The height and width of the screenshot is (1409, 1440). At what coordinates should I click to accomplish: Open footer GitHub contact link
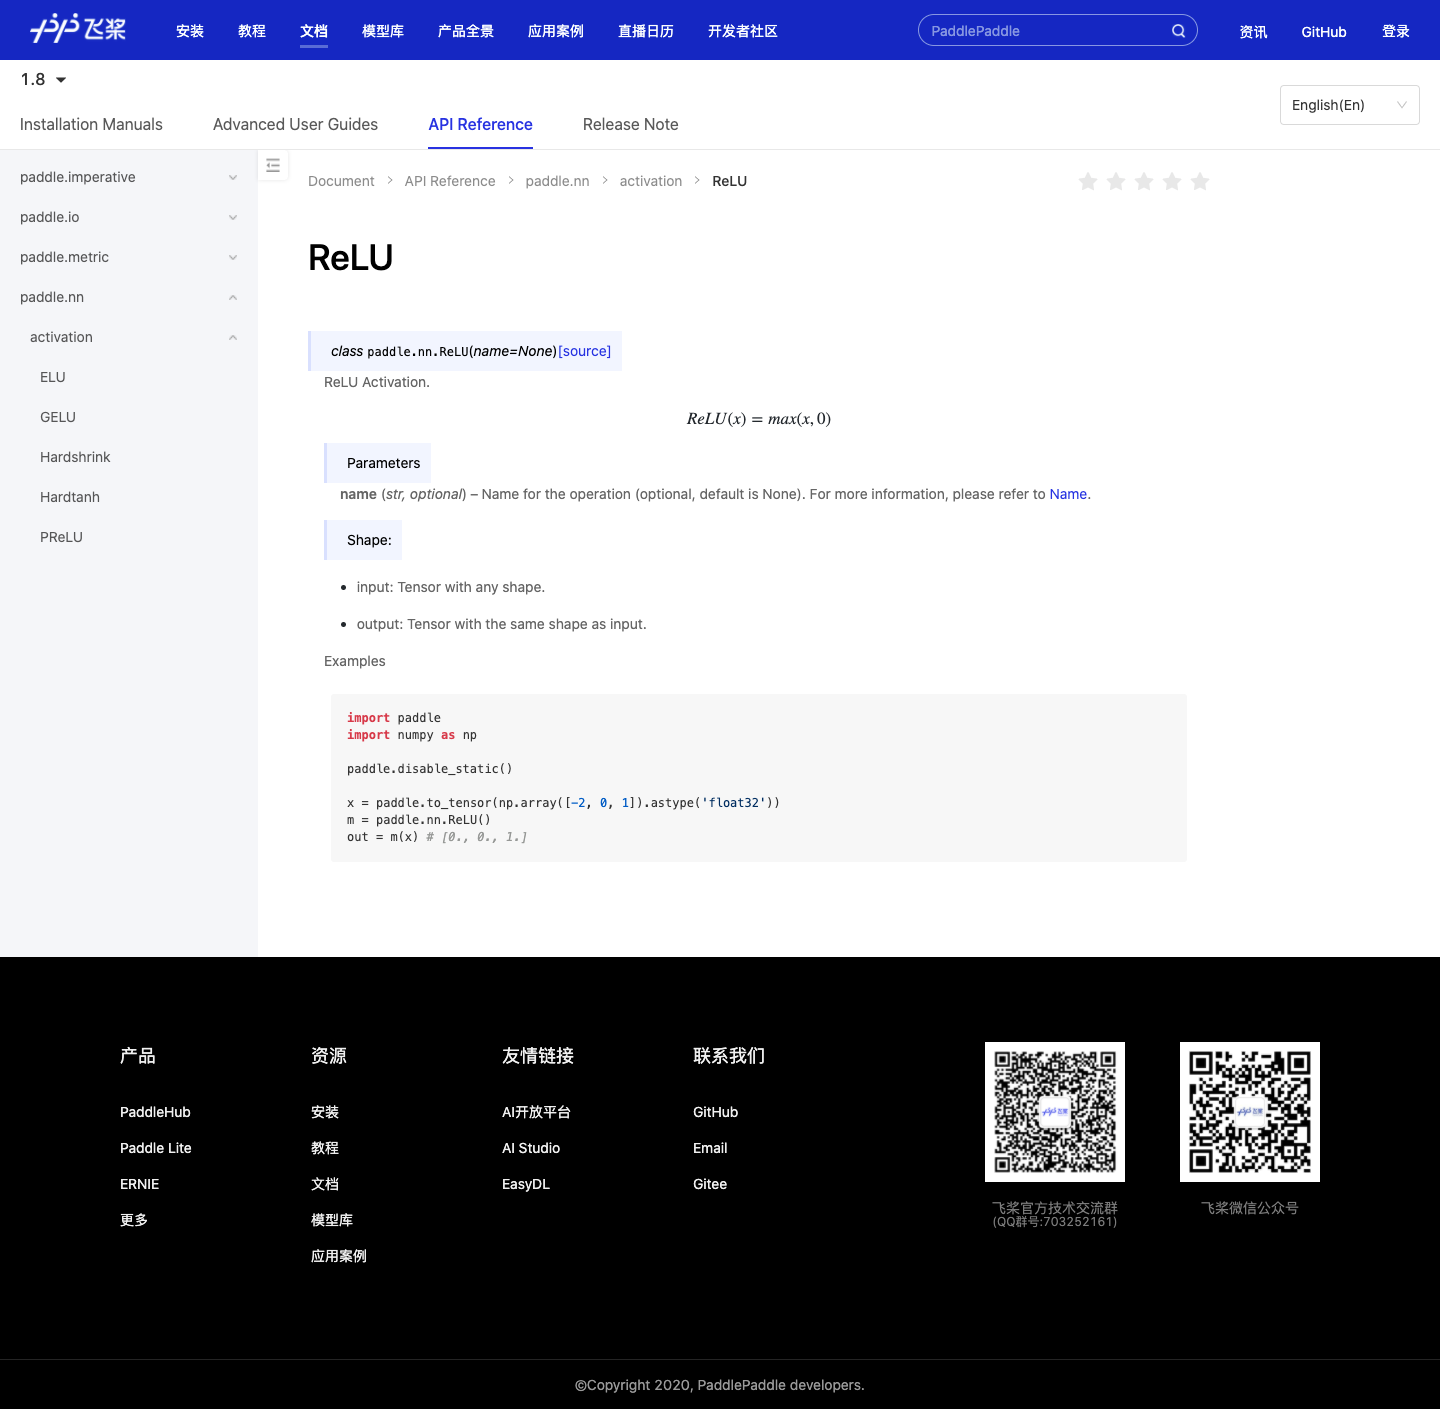pyautogui.click(x=716, y=1112)
